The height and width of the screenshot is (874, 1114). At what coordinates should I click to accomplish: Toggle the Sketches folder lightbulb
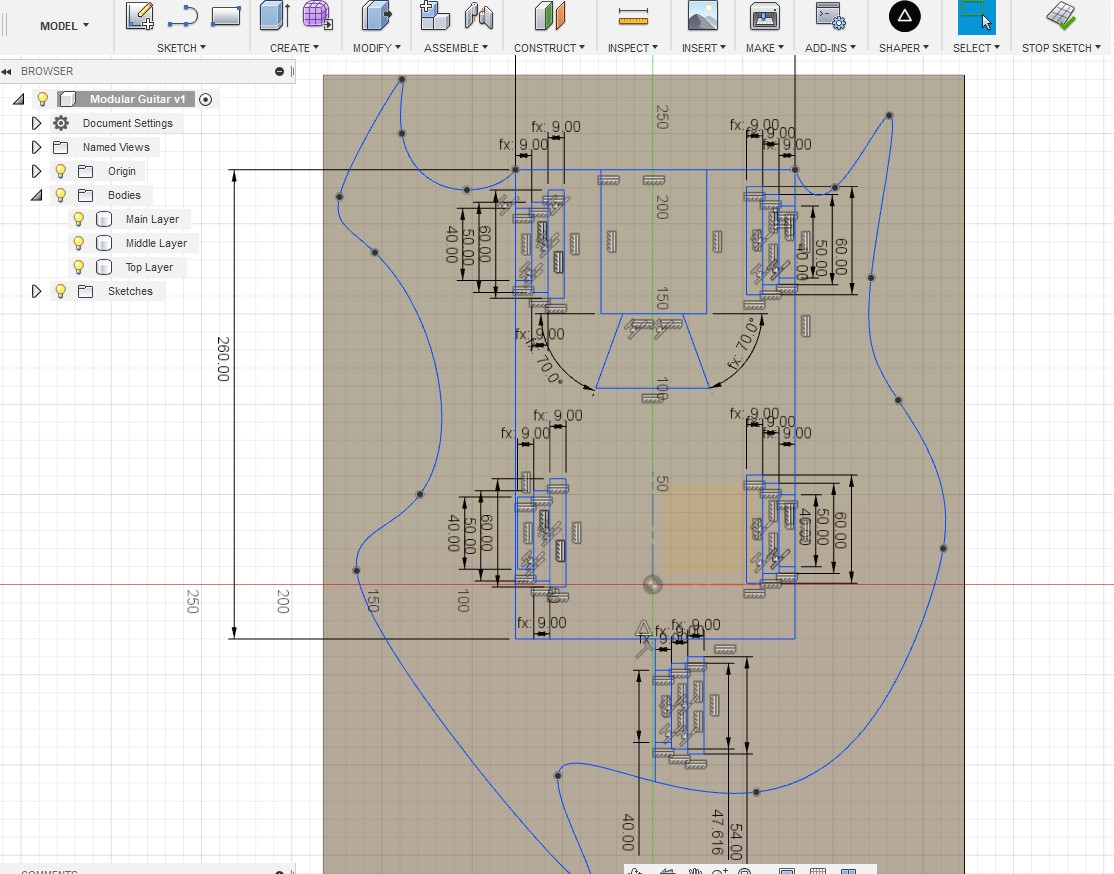pyautogui.click(x=60, y=291)
